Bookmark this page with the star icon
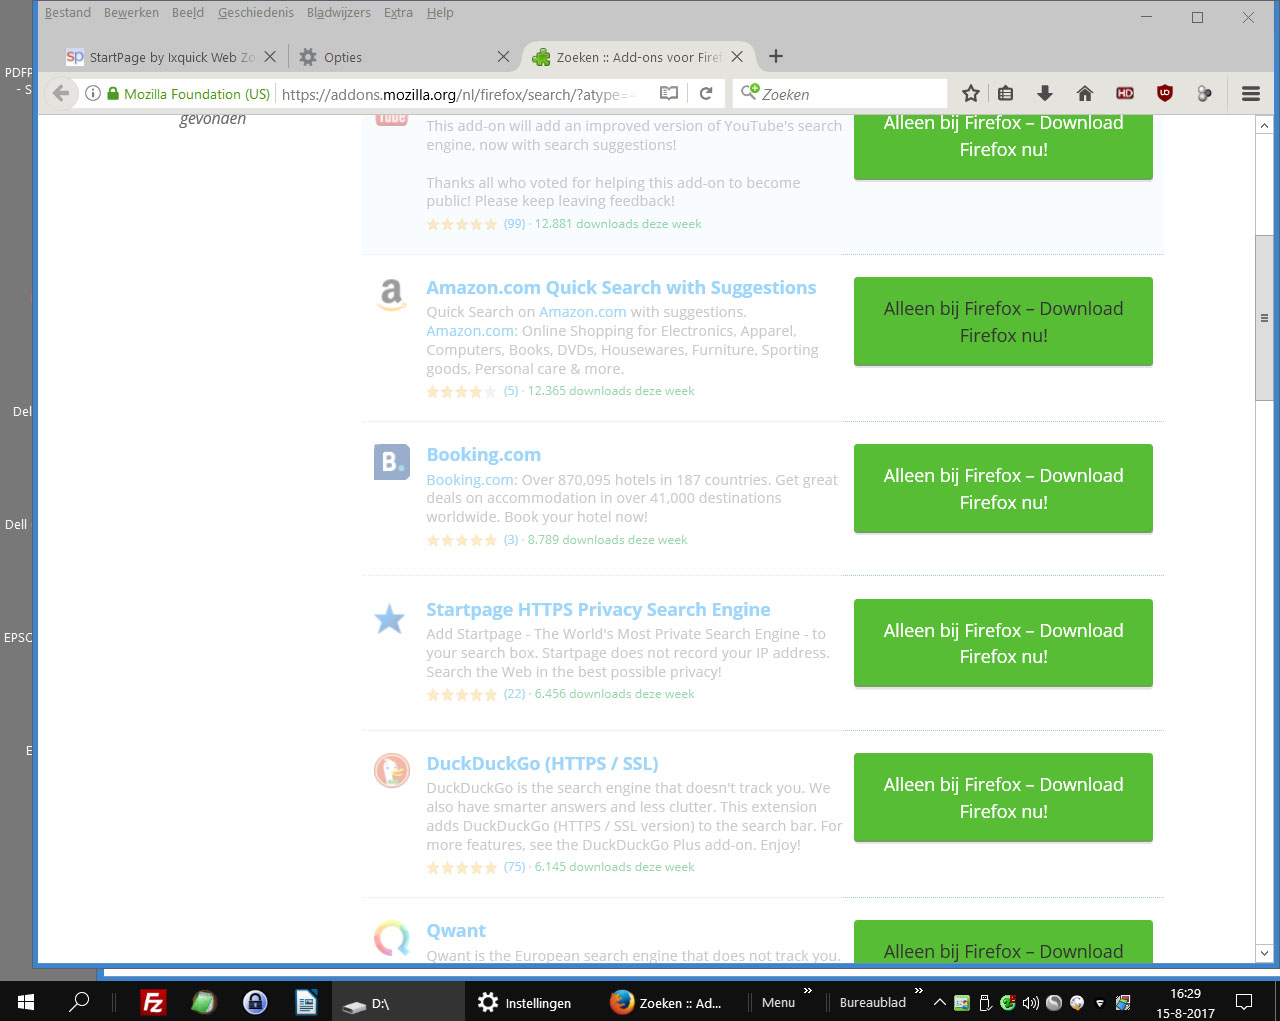 pos(970,93)
